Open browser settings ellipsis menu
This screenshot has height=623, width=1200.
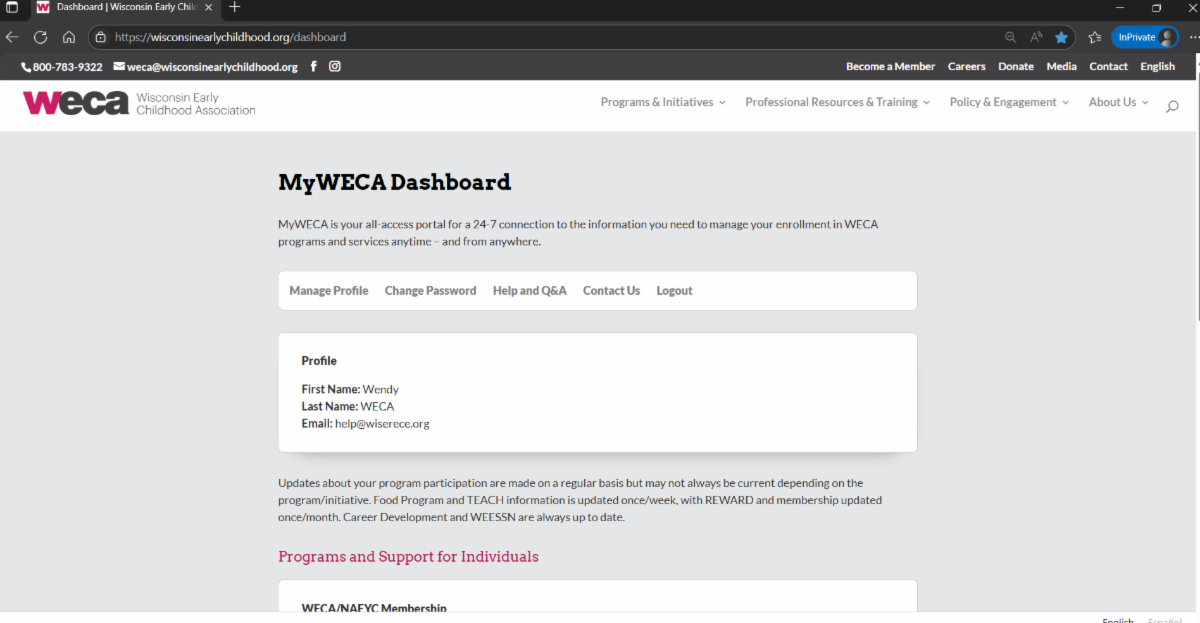point(1193,37)
